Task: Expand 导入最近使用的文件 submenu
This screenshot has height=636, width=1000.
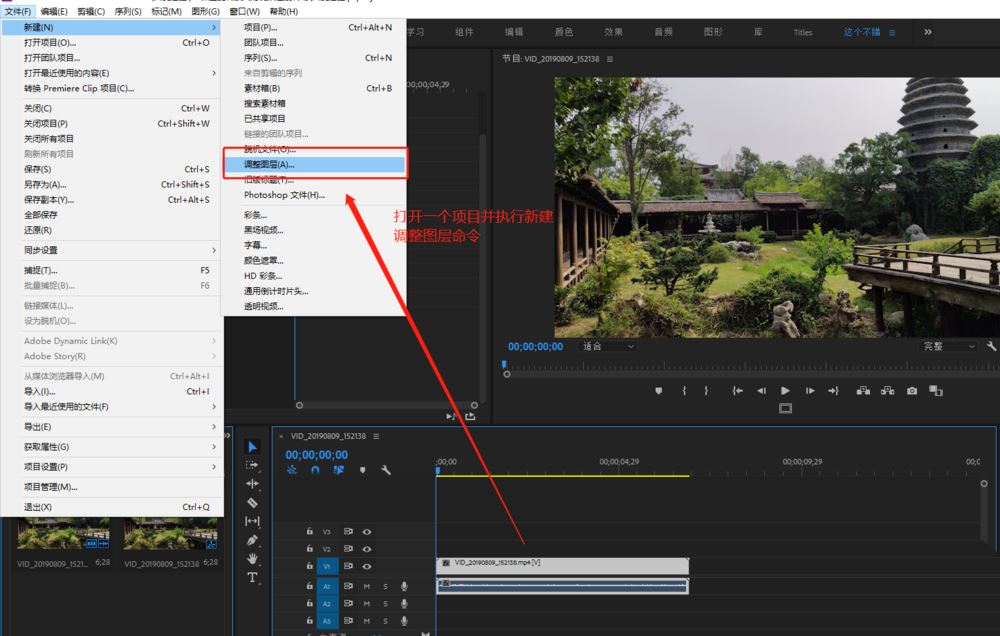Action: 112,406
